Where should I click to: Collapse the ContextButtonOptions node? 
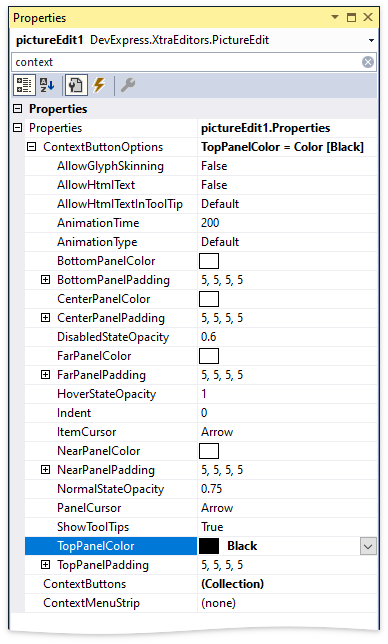(x=32, y=147)
